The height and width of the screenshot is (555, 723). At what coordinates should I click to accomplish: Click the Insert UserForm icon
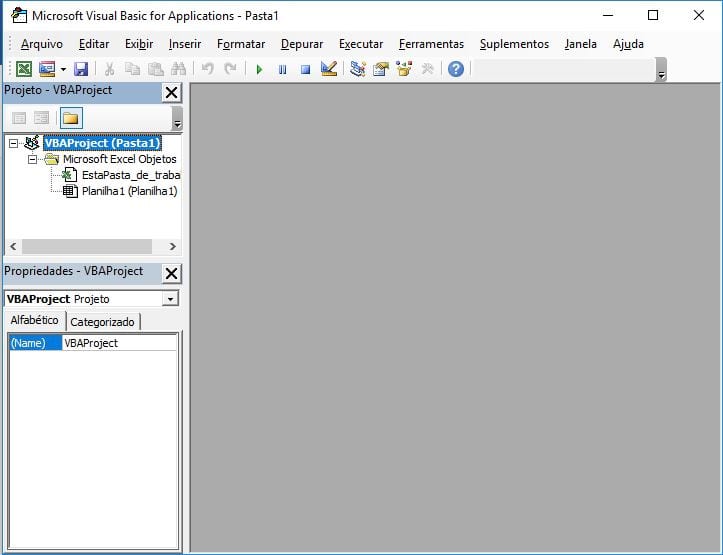(47, 69)
